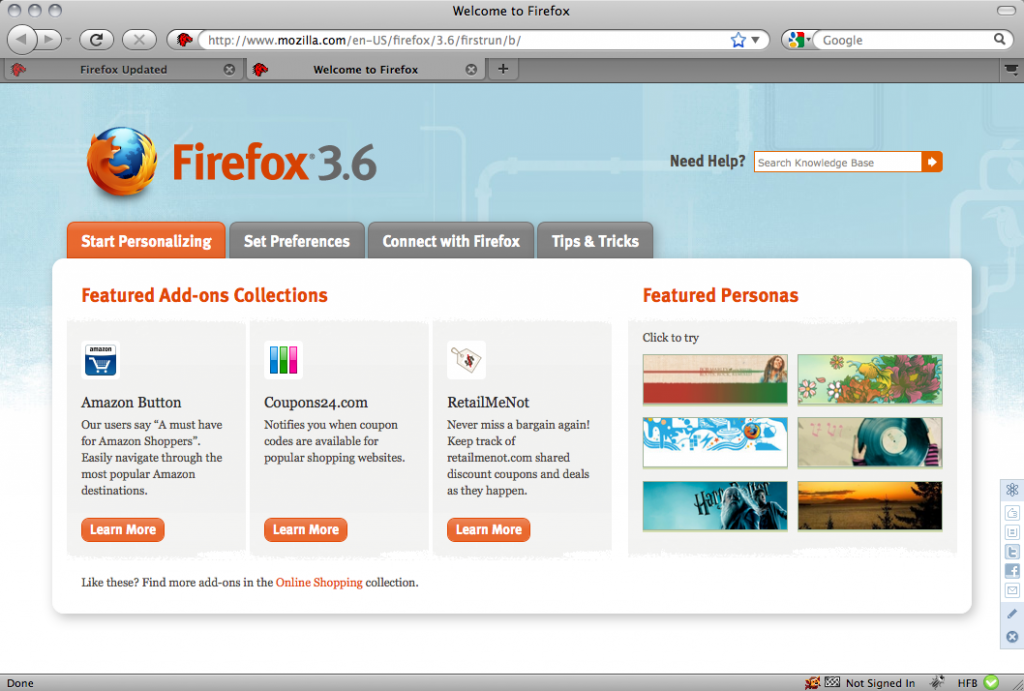Open the Tips & Tricks tab
The width and height of the screenshot is (1024, 691).
(x=595, y=241)
